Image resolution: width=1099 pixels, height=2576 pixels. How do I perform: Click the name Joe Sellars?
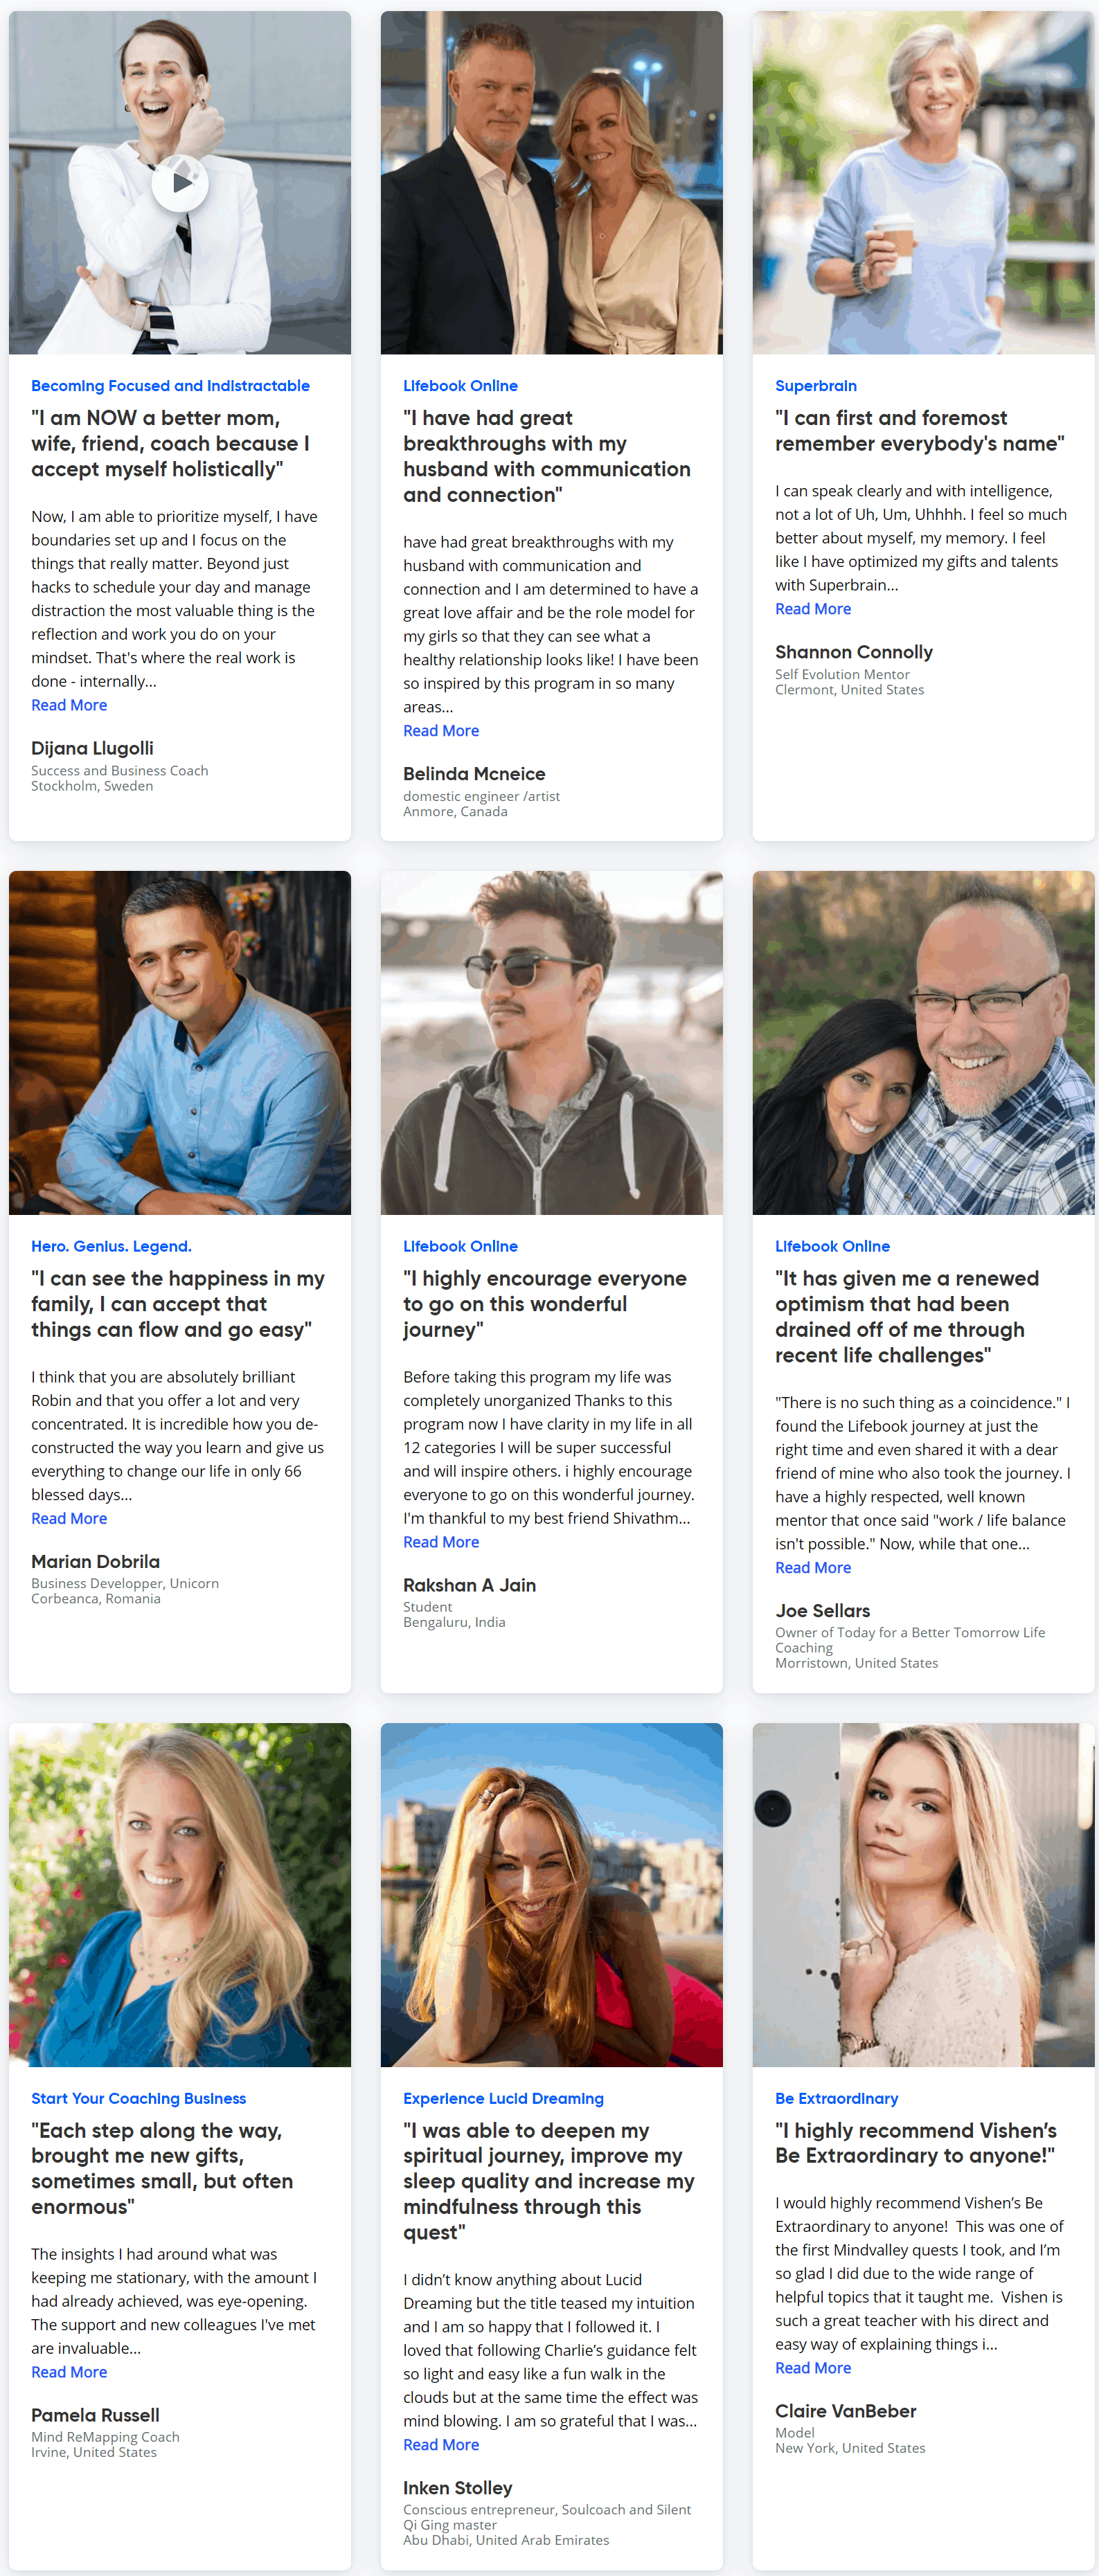pos(822,1611)
